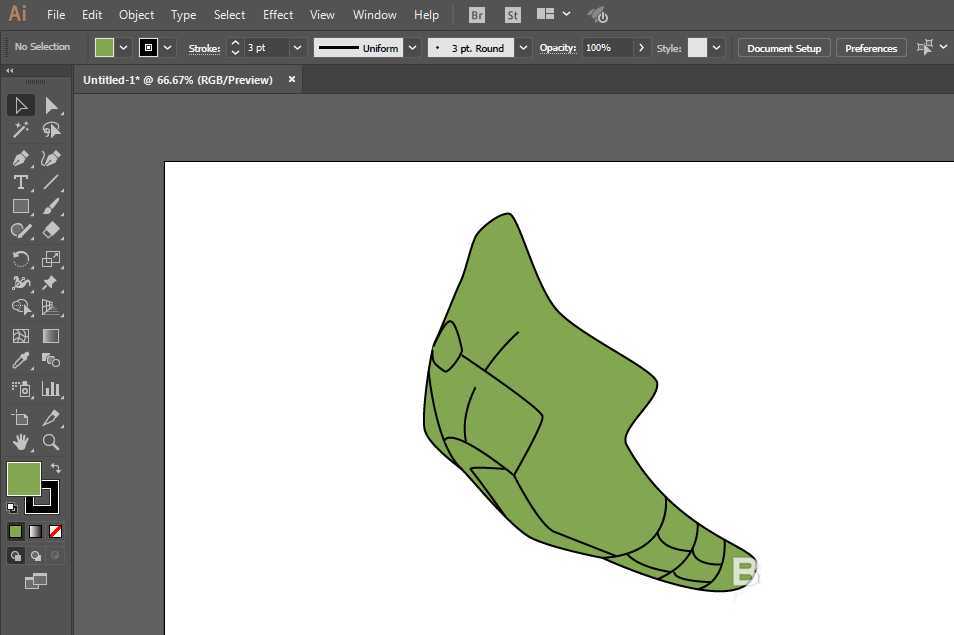954x635 pixels.
Task: Open the Effect menu
Action: coord(278,15)
